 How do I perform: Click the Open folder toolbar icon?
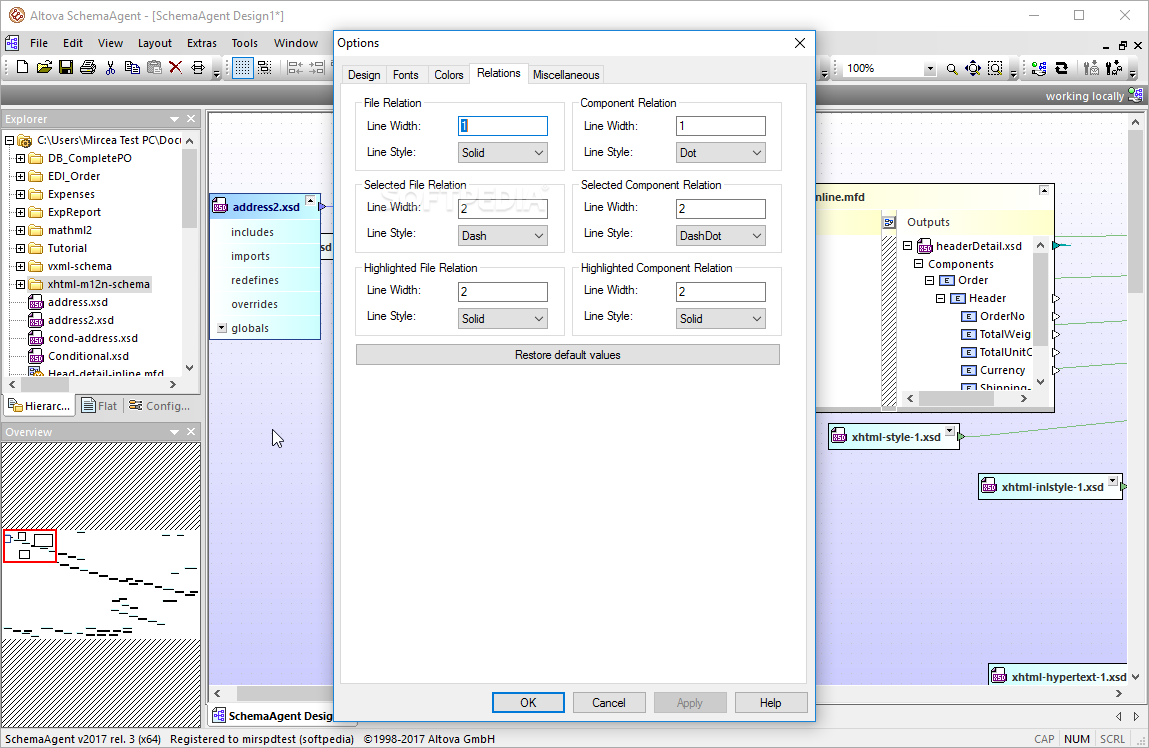[x=44, y=68]
